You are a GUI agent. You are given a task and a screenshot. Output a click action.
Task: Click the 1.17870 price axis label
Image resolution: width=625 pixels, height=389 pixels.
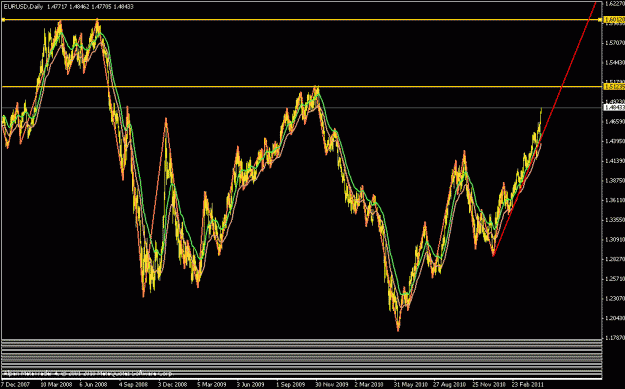pos(615,338)
